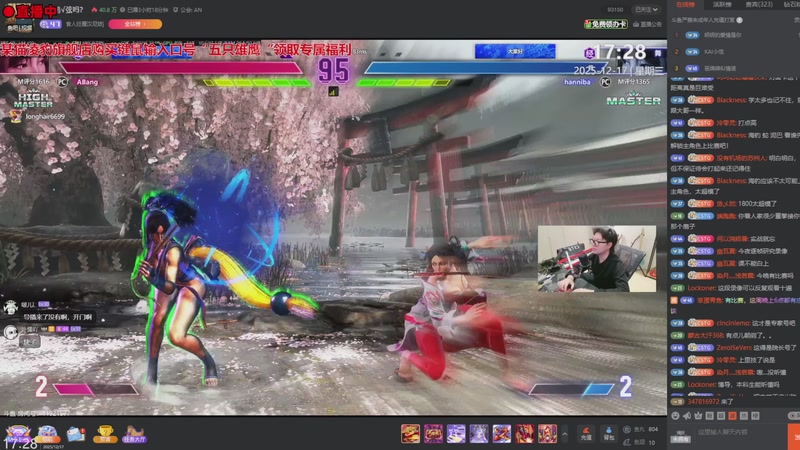Switch to the 在线榜 online ranking tab
800x450 pixels.
coord(686,5)
